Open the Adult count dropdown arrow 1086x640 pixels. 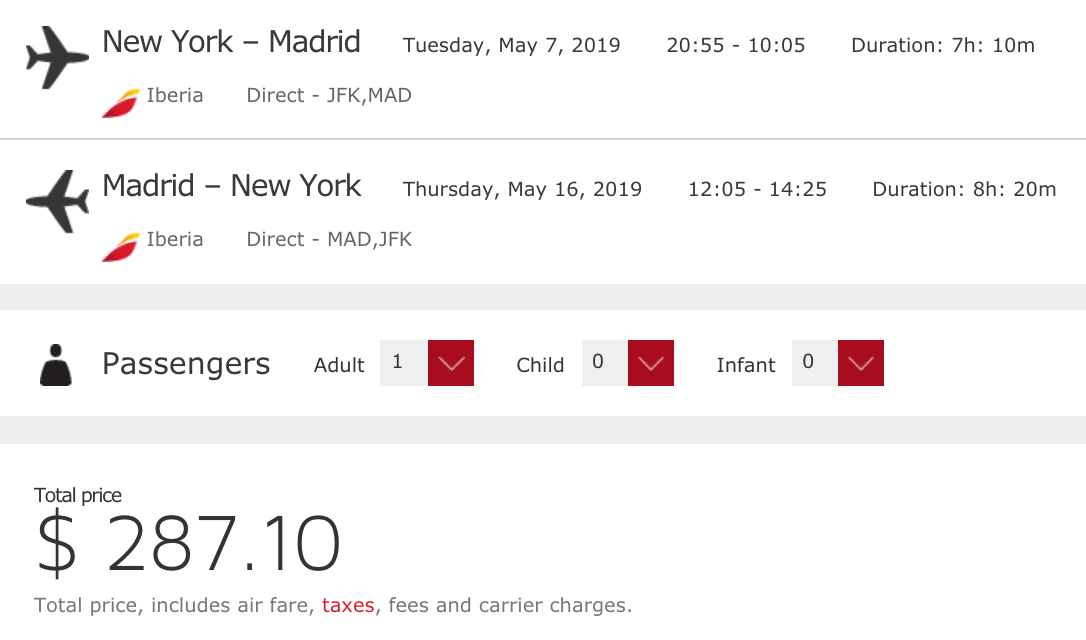(451, 363)
